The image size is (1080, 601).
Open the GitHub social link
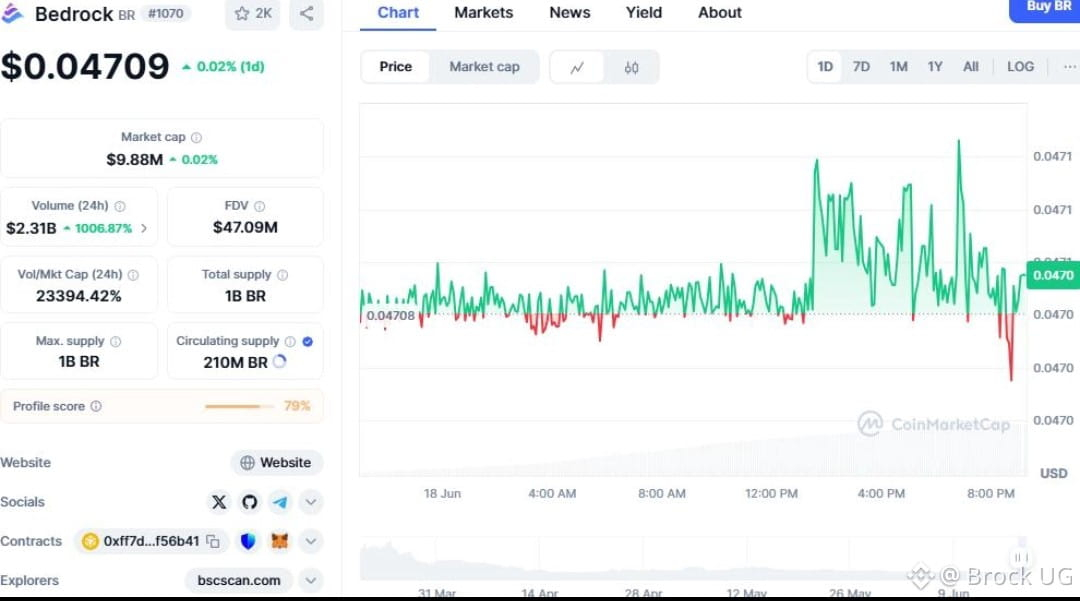(249, 502)
